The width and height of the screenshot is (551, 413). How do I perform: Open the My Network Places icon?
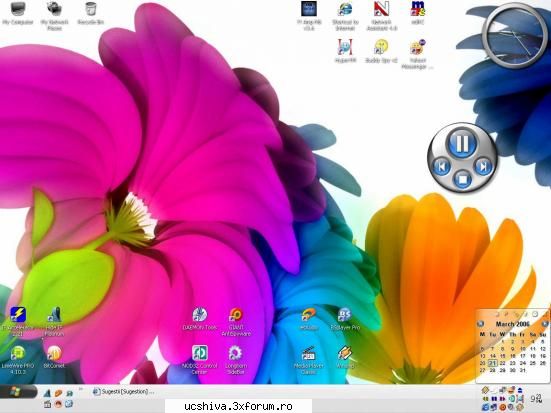54,16
